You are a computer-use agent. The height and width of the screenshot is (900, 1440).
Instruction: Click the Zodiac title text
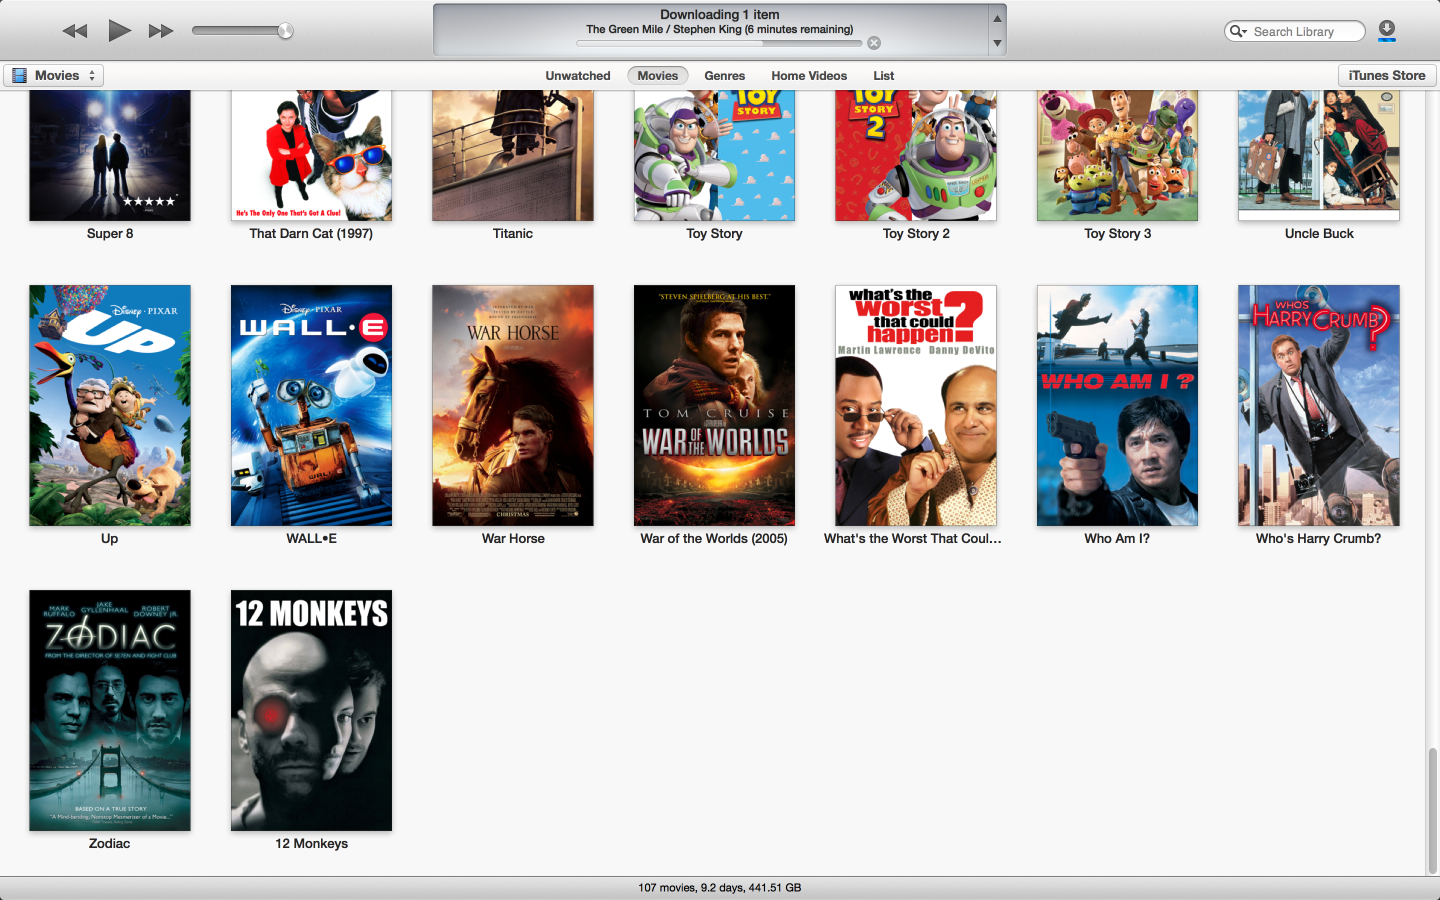click(110, 844)
